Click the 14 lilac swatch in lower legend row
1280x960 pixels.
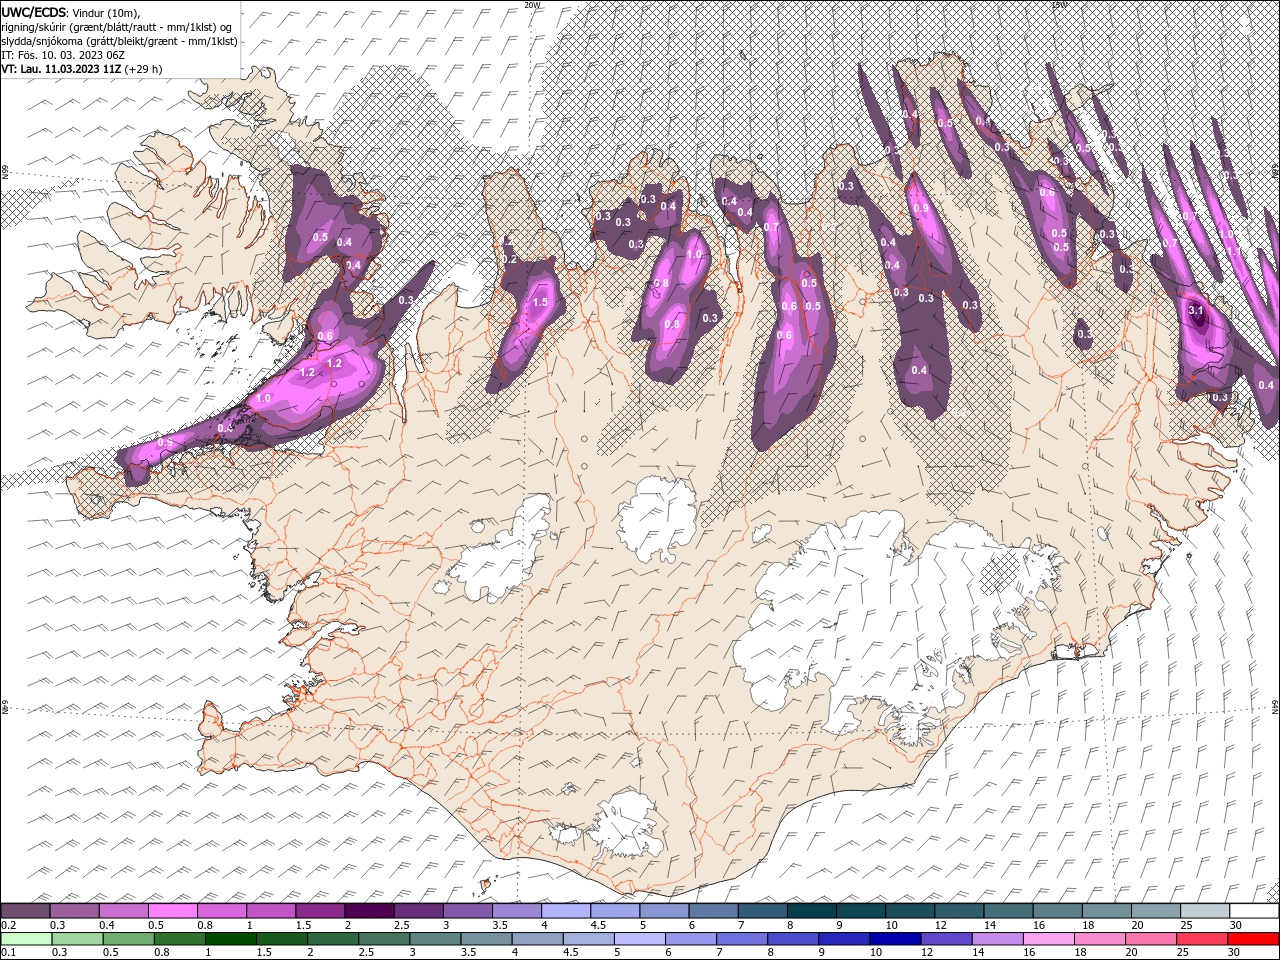[997, 939]
